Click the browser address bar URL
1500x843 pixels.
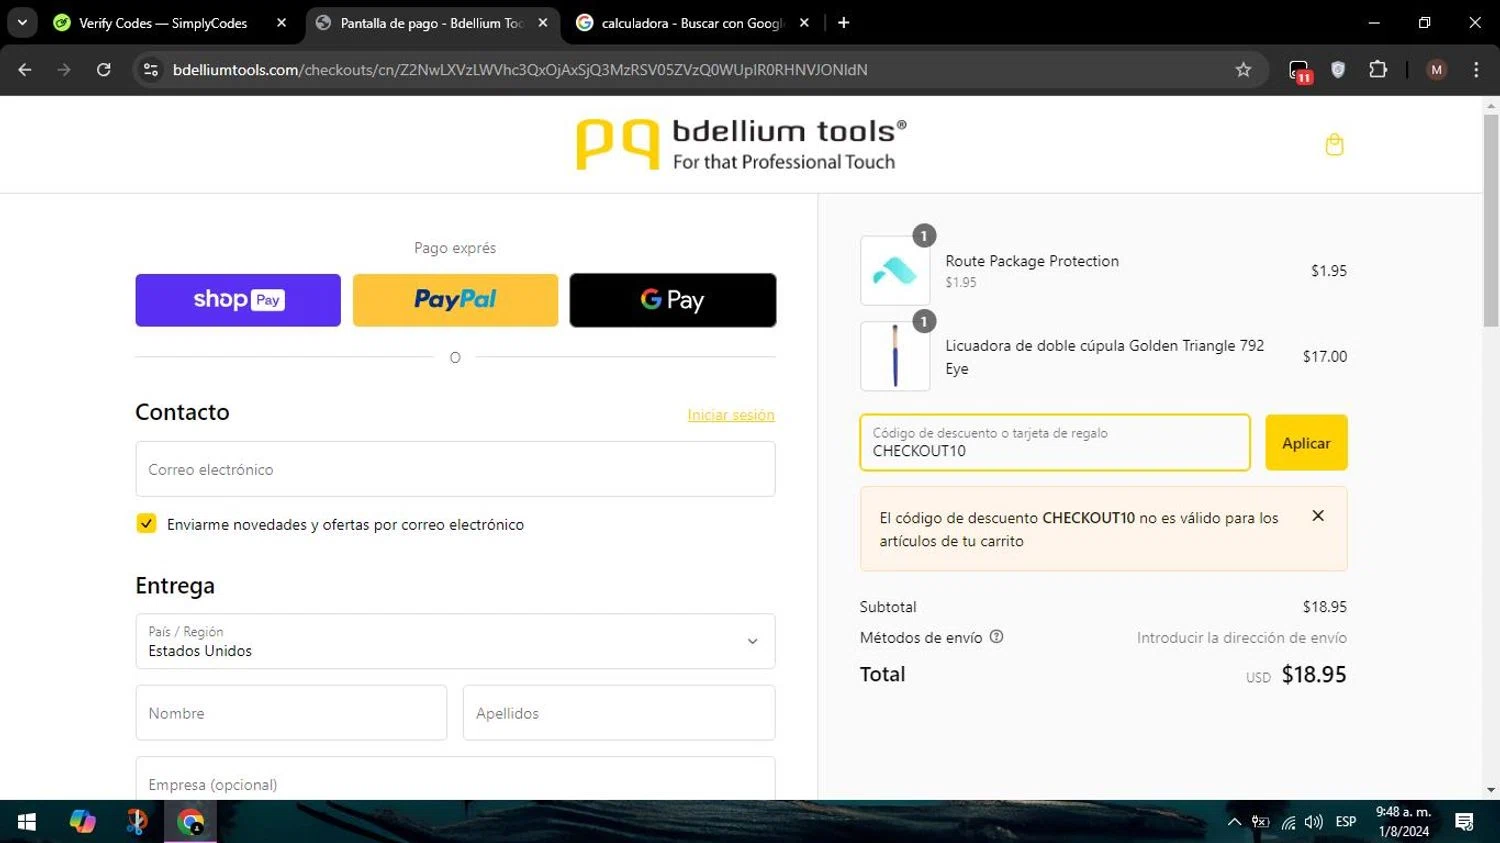pos(520,69)
